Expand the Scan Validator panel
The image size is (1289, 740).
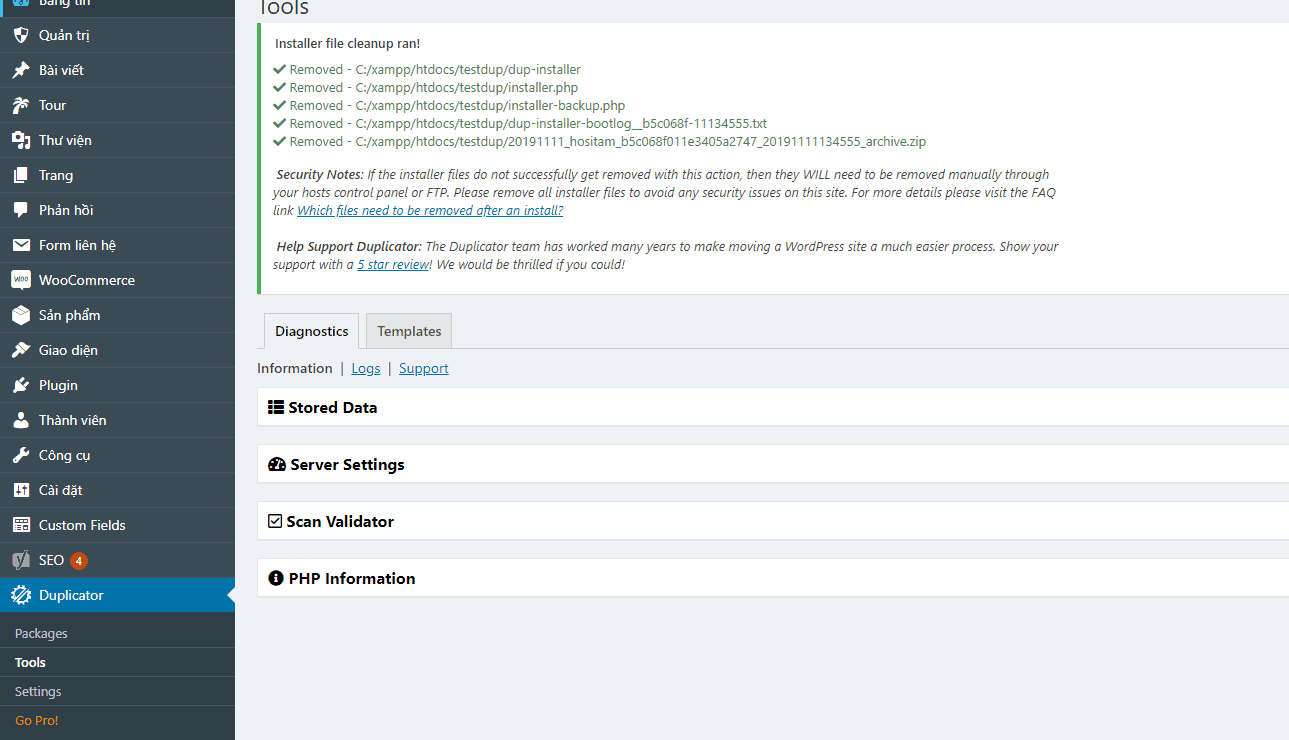tap(339, 522)
